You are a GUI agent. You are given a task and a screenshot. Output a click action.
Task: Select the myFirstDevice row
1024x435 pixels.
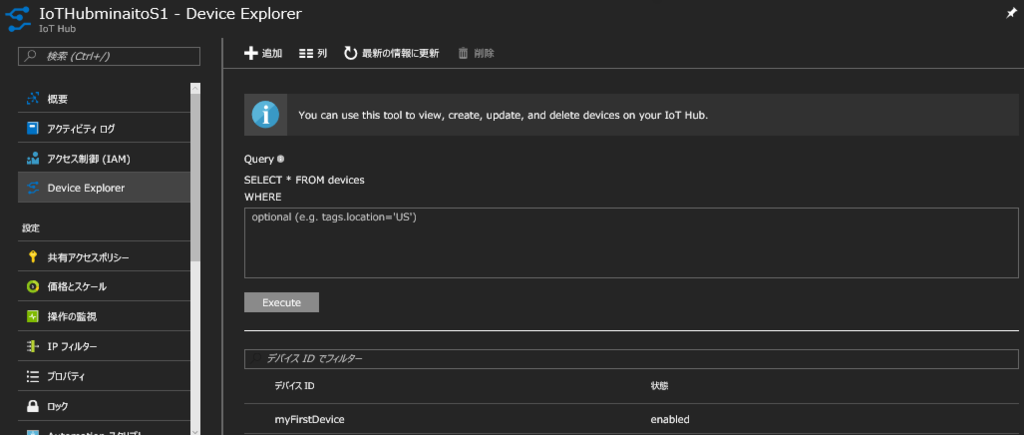631,419
